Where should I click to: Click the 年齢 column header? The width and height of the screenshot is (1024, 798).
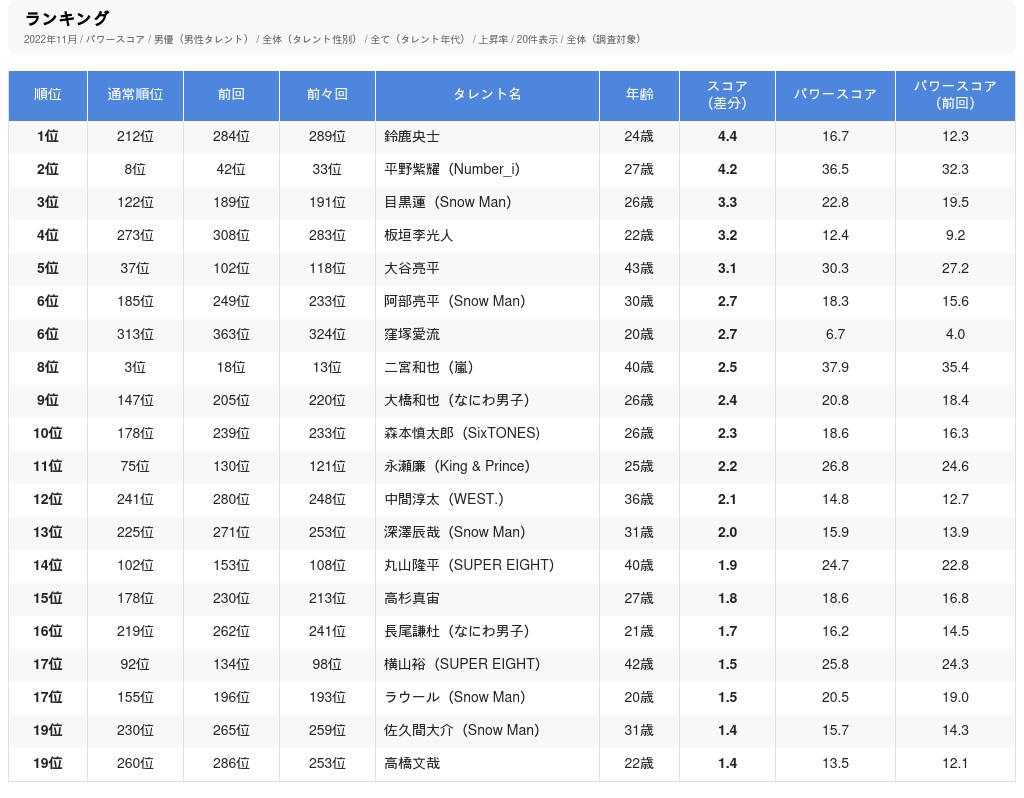(639, 95)
